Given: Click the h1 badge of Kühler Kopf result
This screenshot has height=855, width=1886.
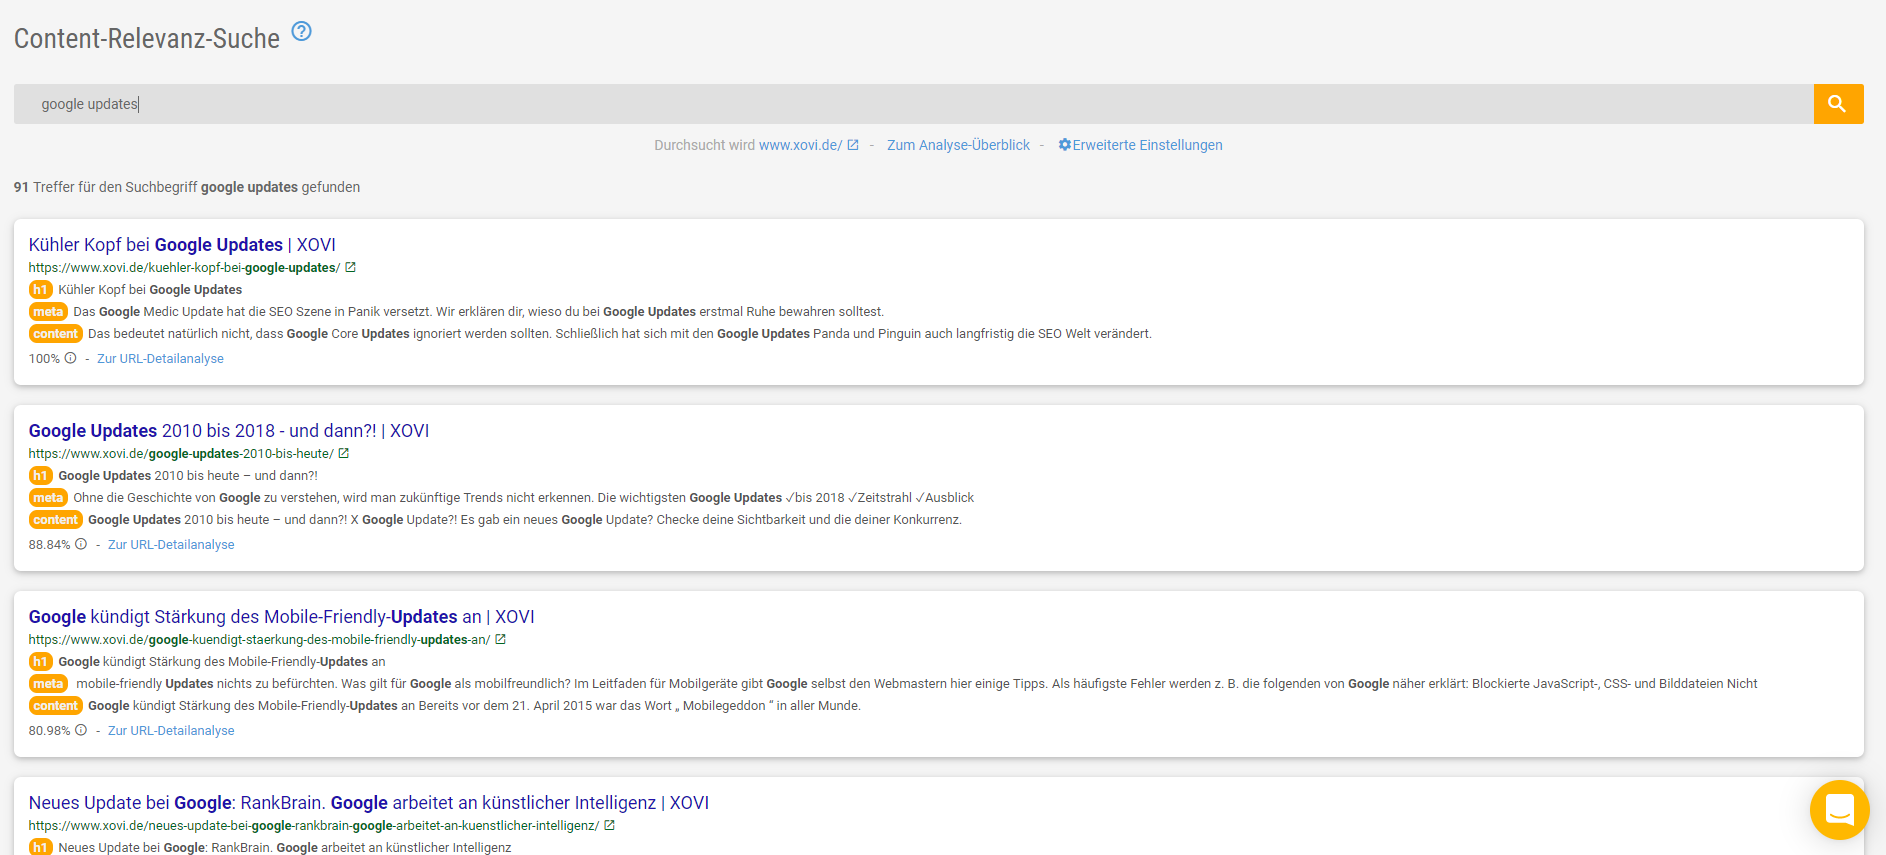Looking at the screenshot, I should point(40,290).
